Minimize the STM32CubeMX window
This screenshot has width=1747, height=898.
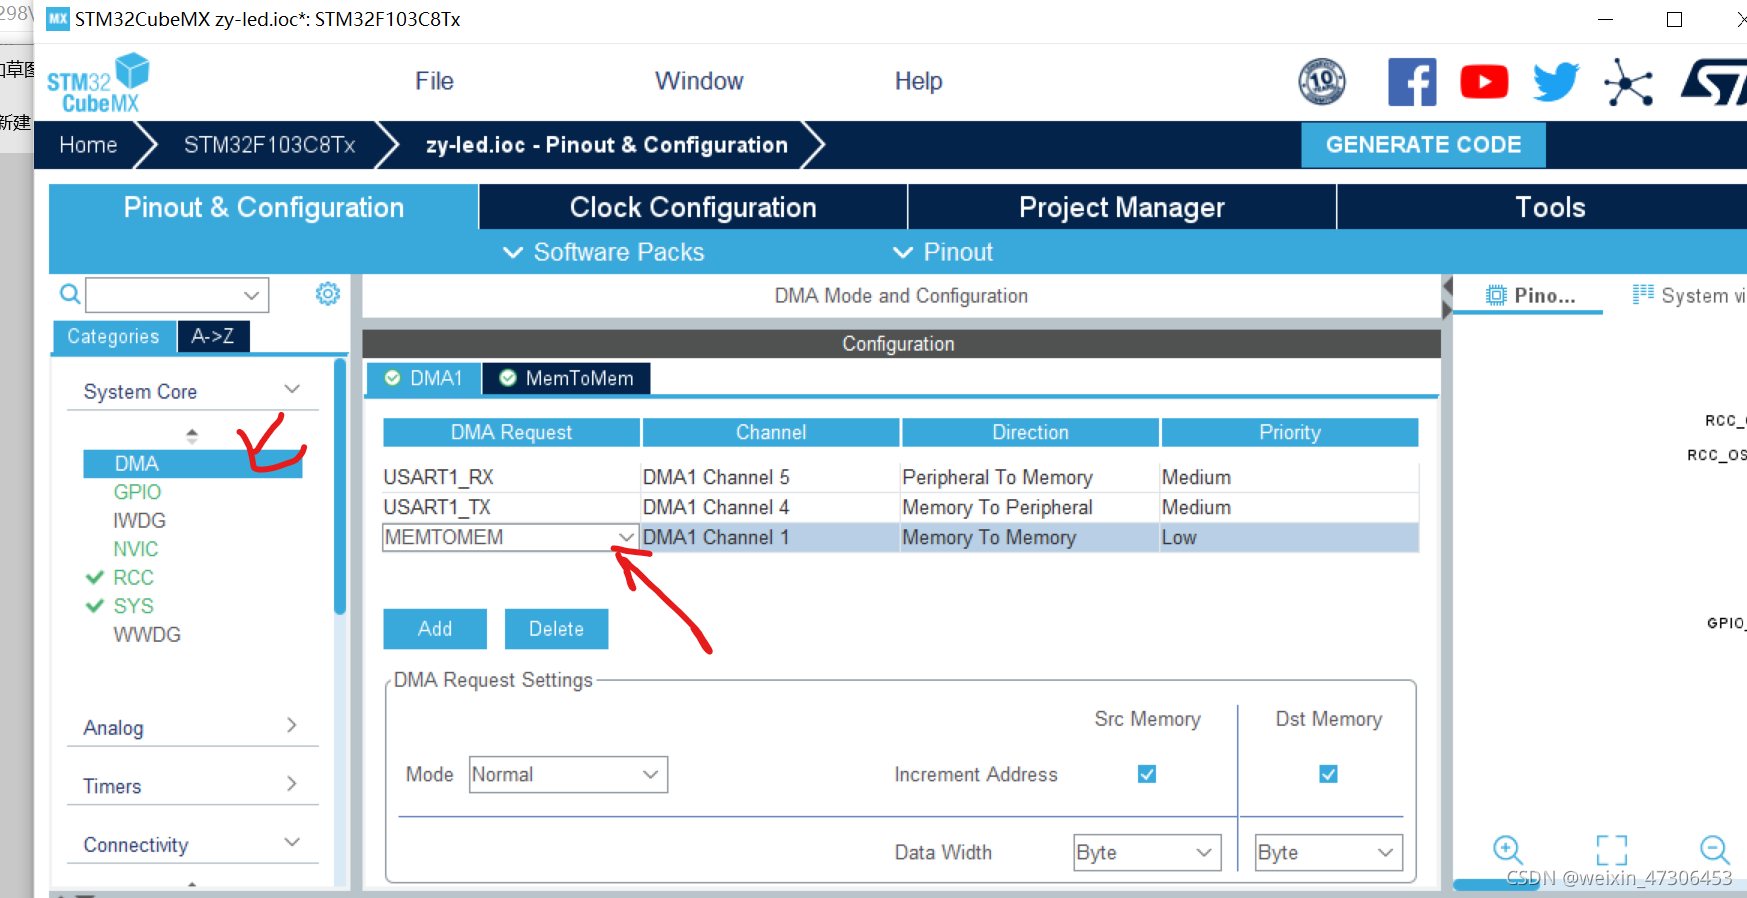pos(1605,19)
